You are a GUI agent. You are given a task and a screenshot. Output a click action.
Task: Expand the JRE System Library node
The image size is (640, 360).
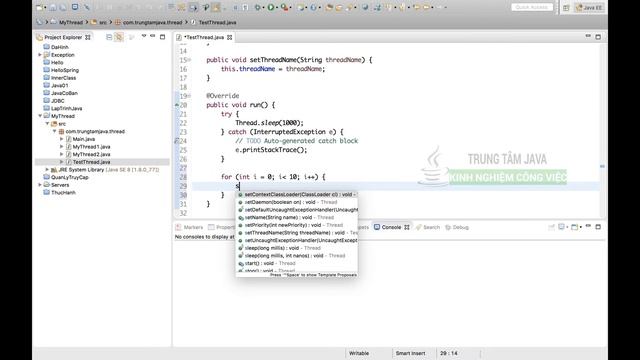[47, 169]
